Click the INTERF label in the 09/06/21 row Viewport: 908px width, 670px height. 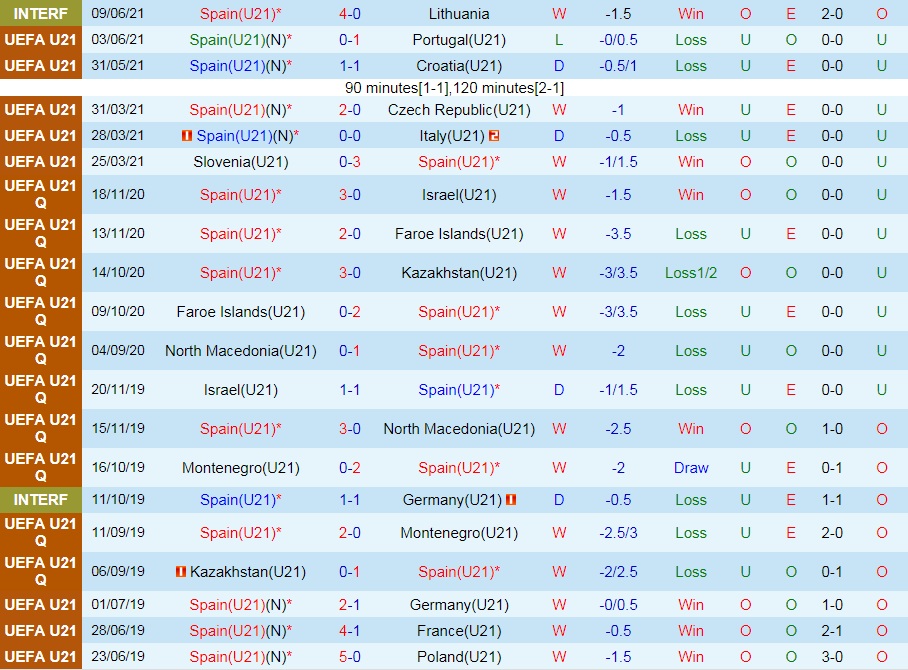[x=40, y=14]
